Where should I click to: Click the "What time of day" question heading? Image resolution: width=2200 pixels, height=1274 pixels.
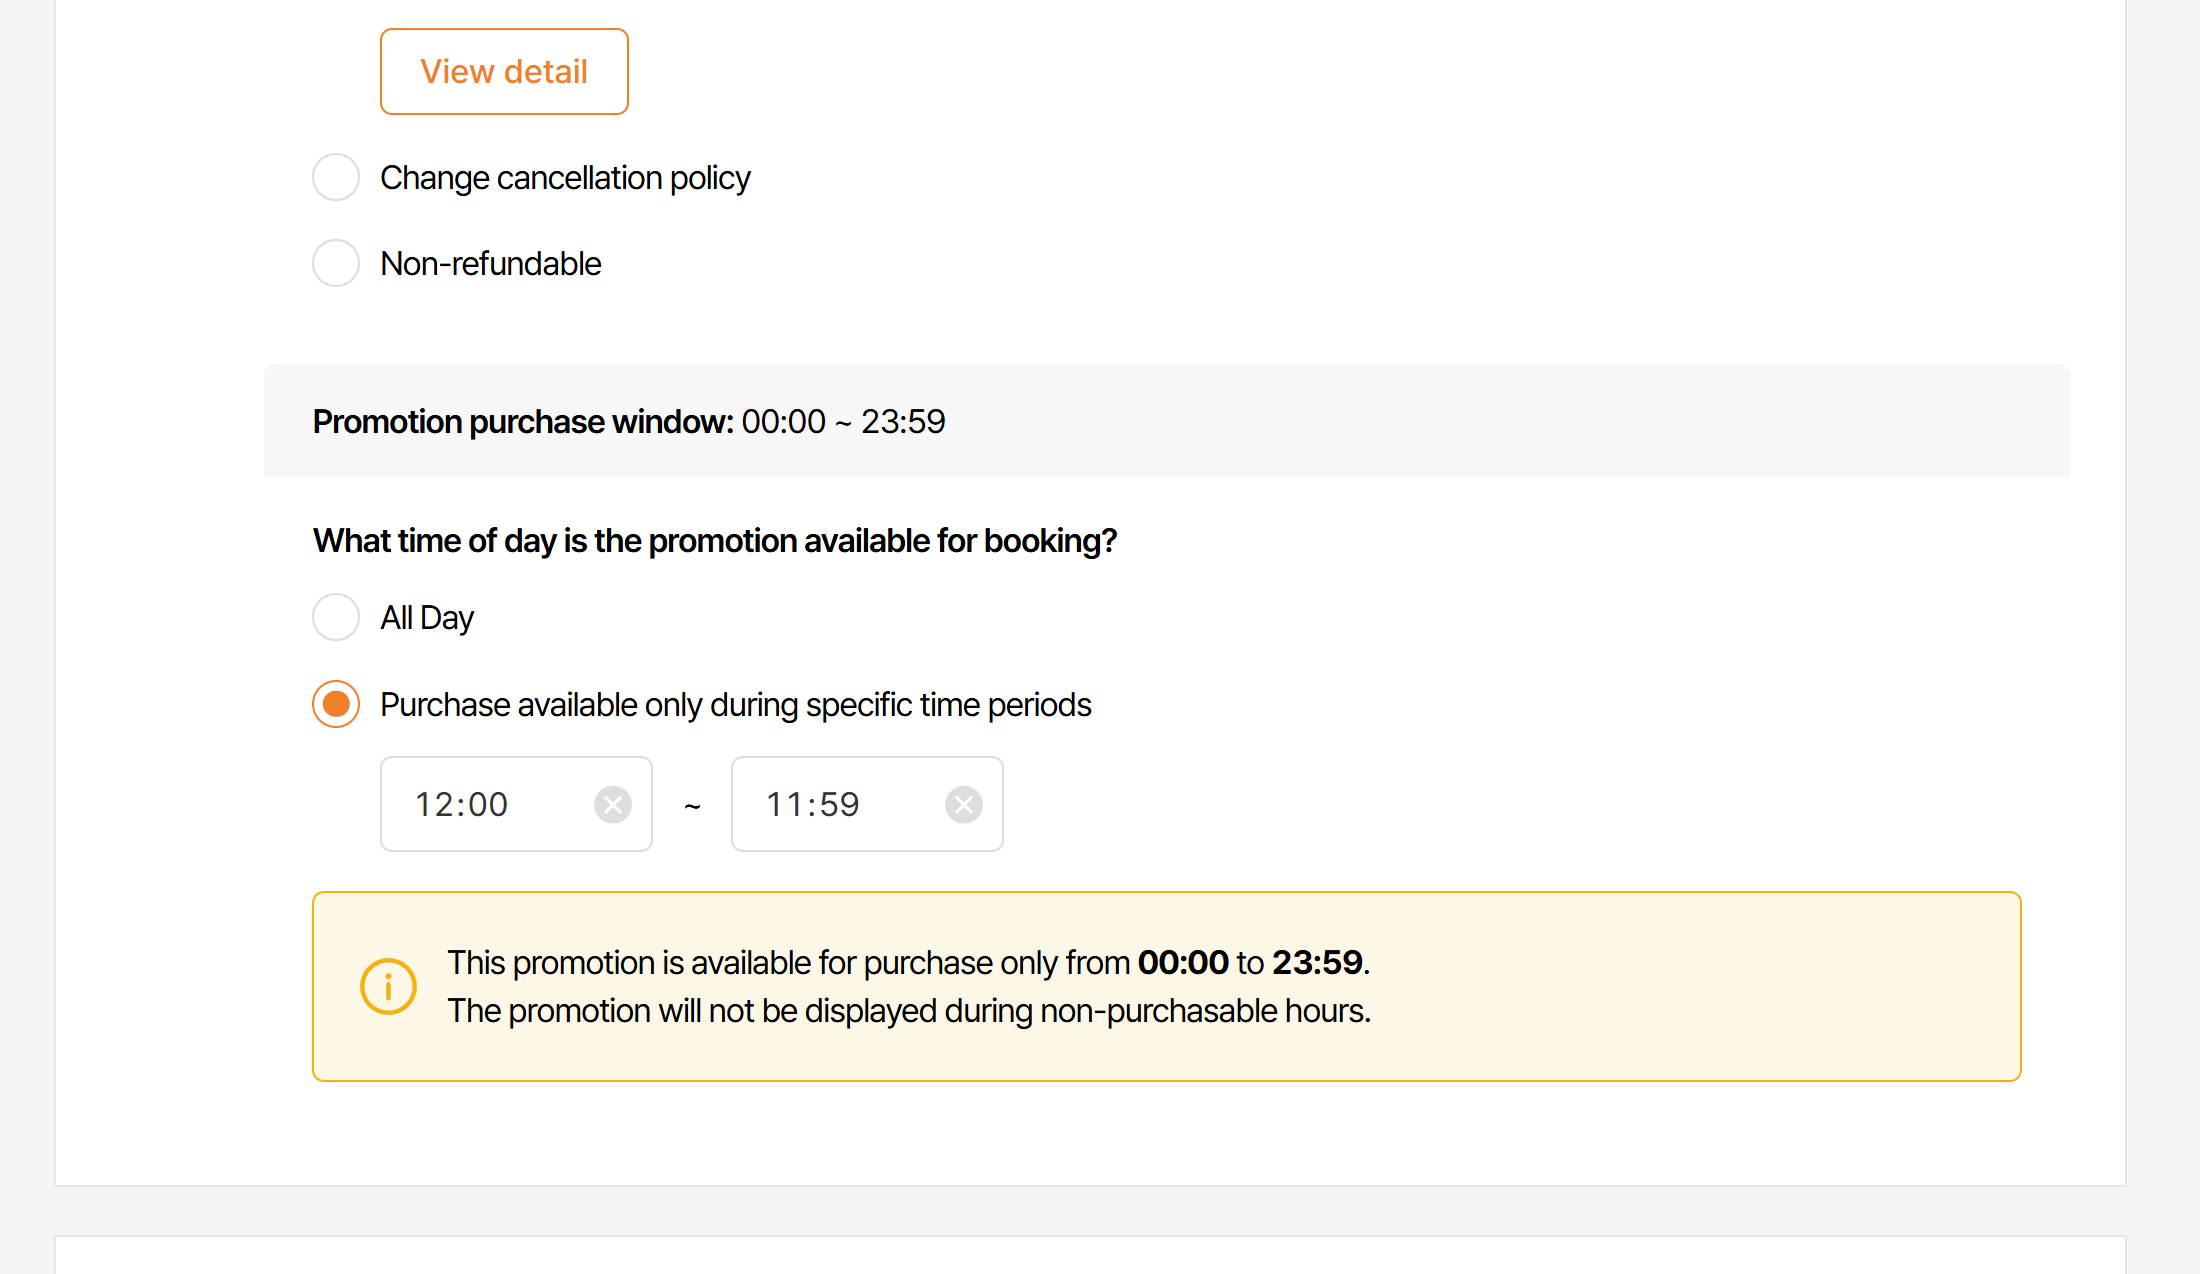point(715,541)
